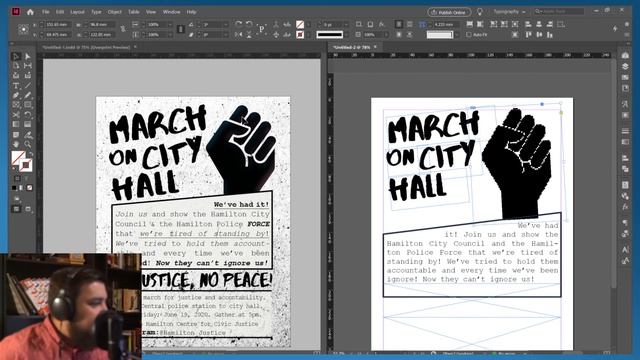Select the Note tool
The image size is (640, 360).
(x=16, y=135)
